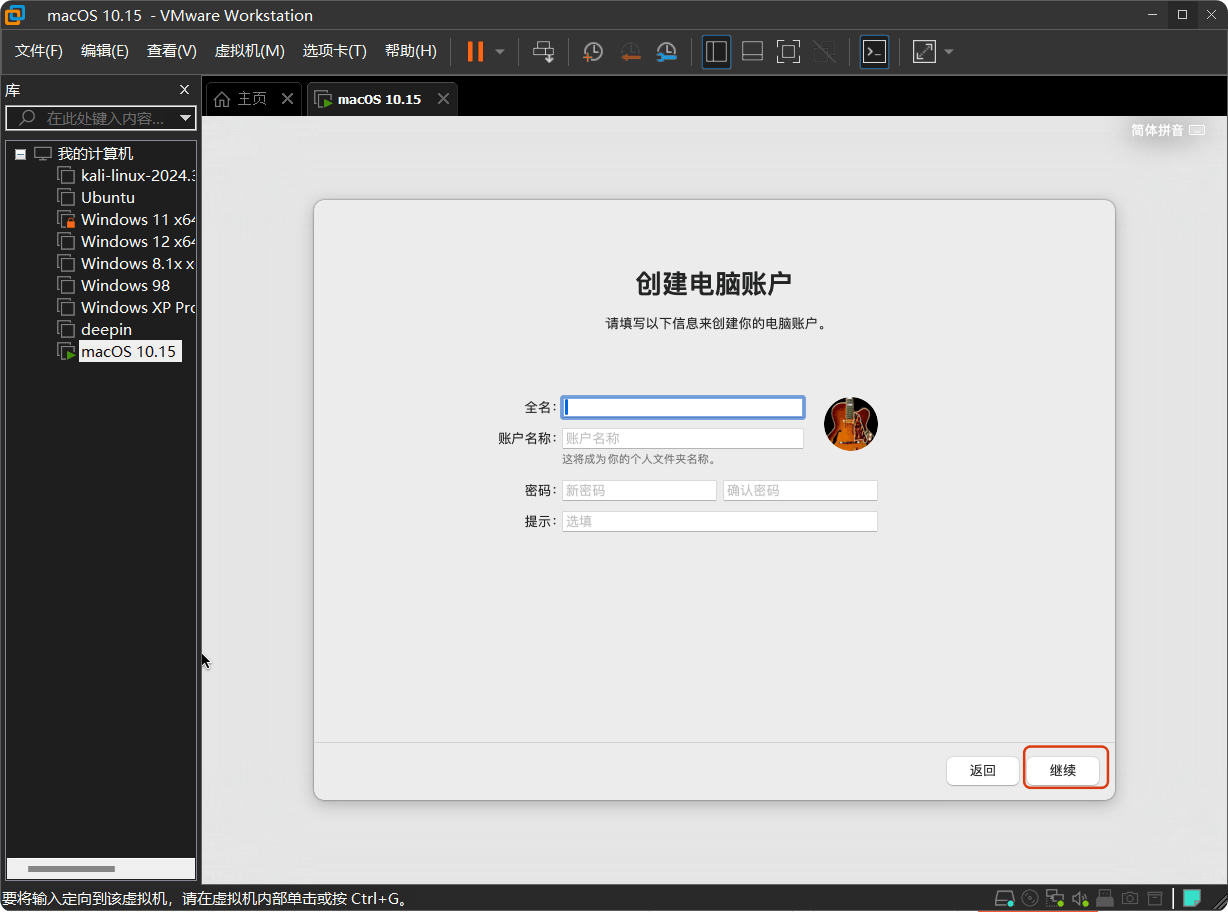Take a new snapshot of the VM

tap(592, 51)
